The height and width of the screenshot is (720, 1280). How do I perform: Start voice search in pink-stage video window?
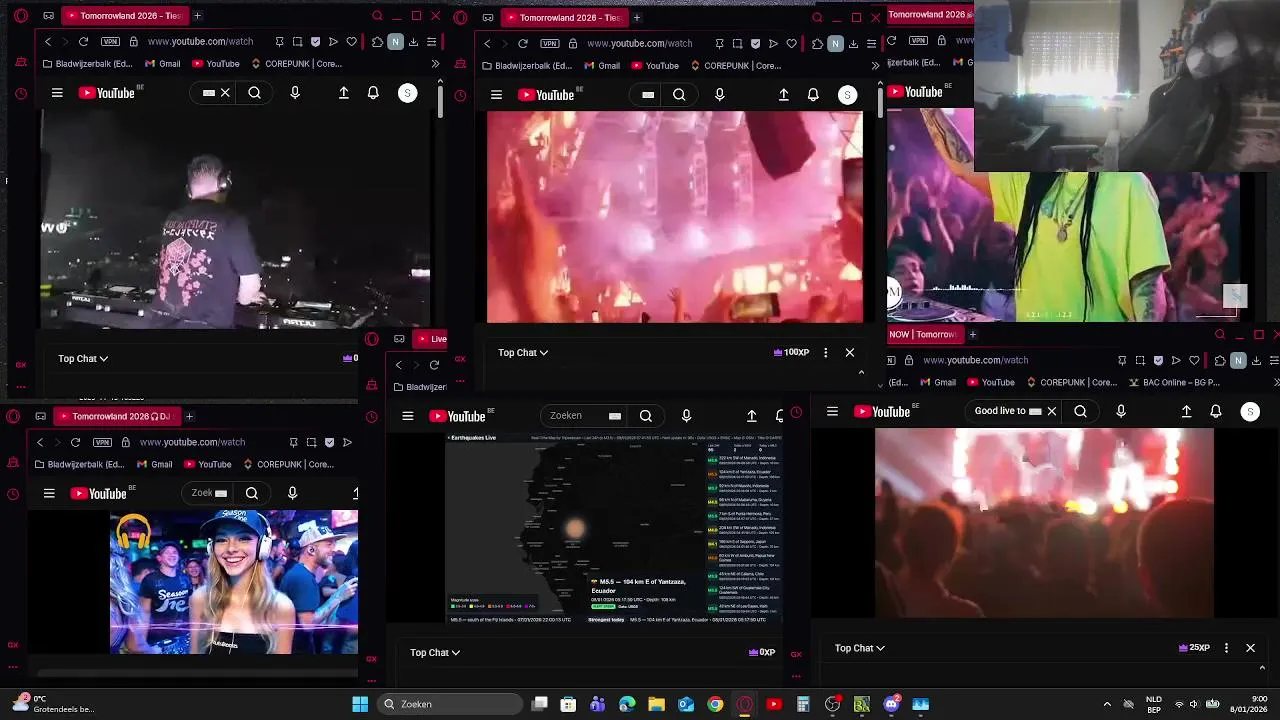click(719, 95)
